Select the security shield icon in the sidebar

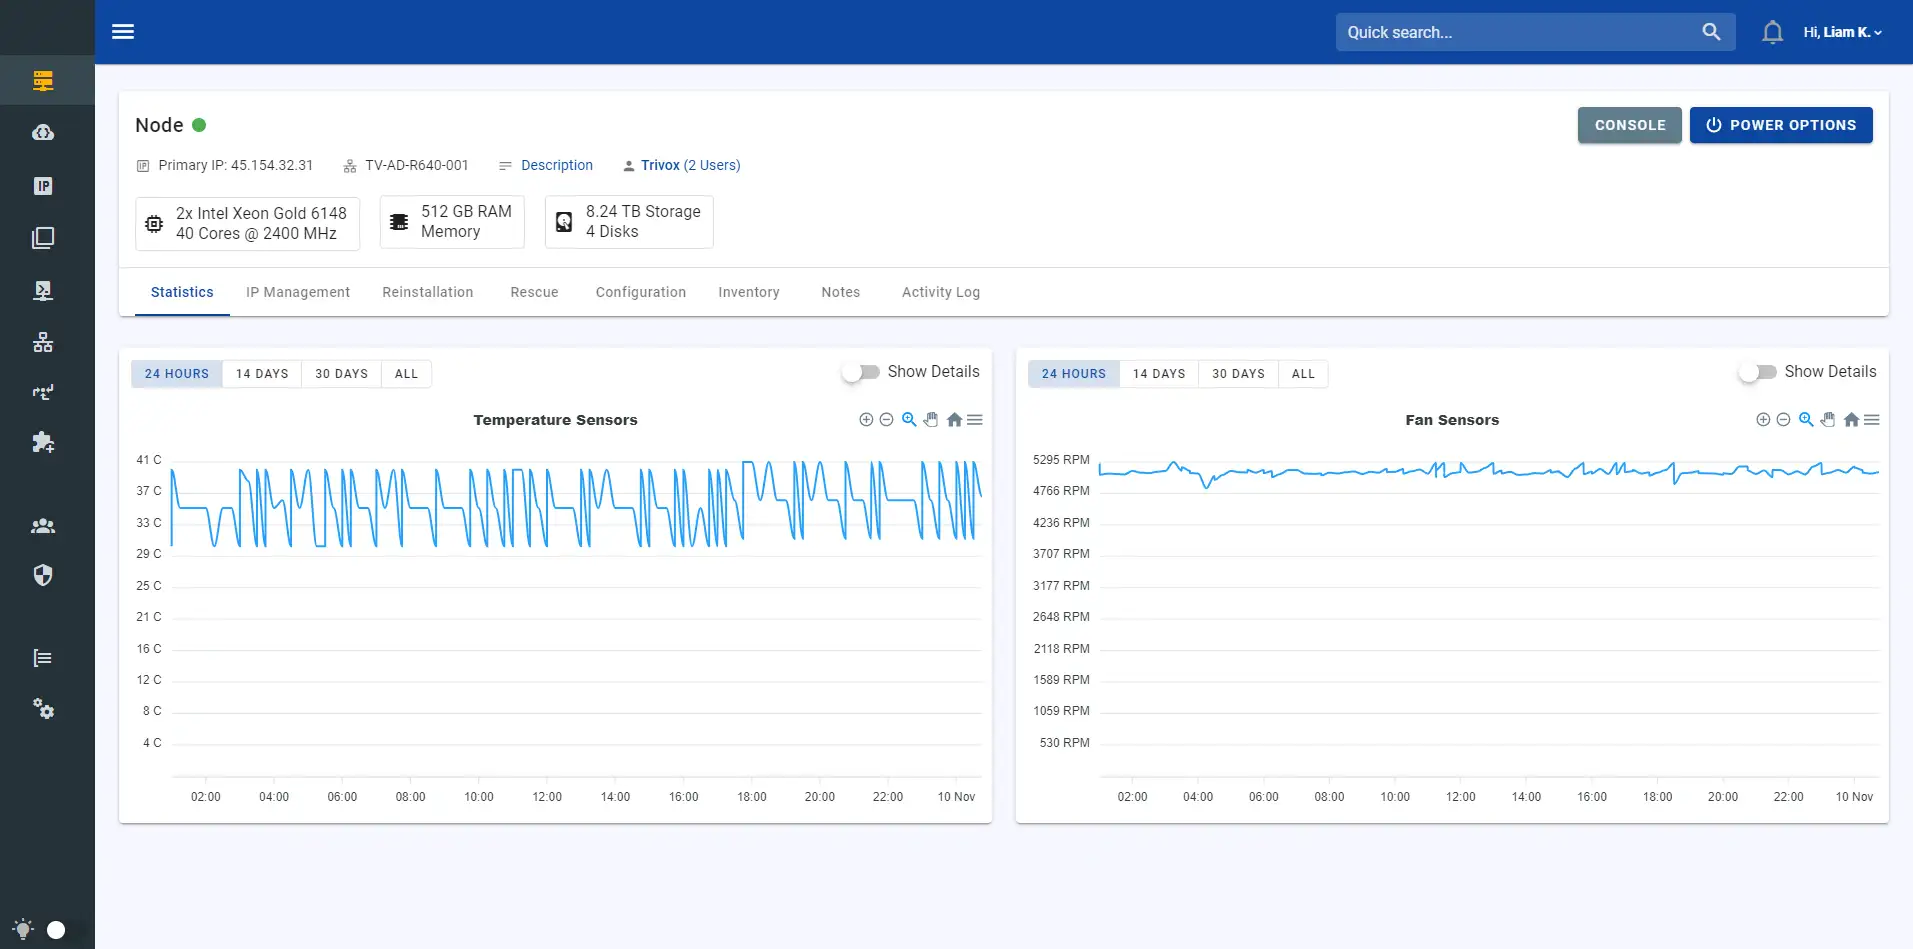click(x=44, y=575)
